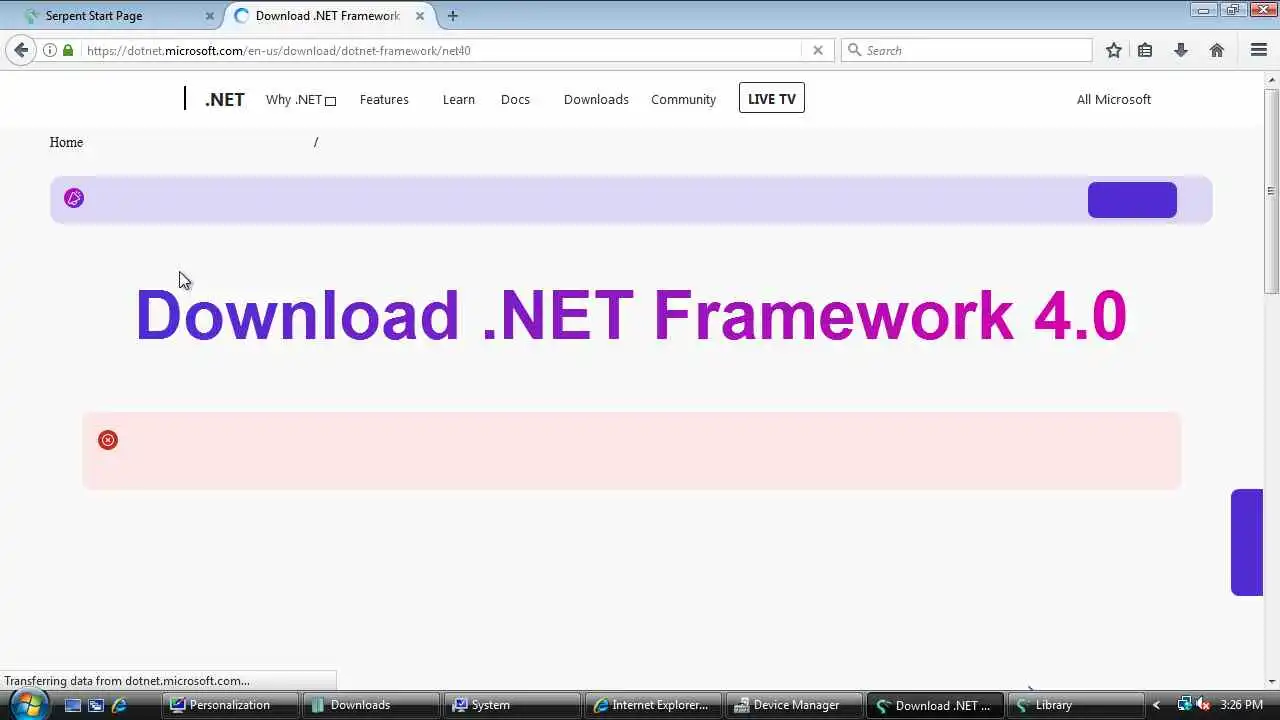Click the search magnifier icon

[854, 50]
